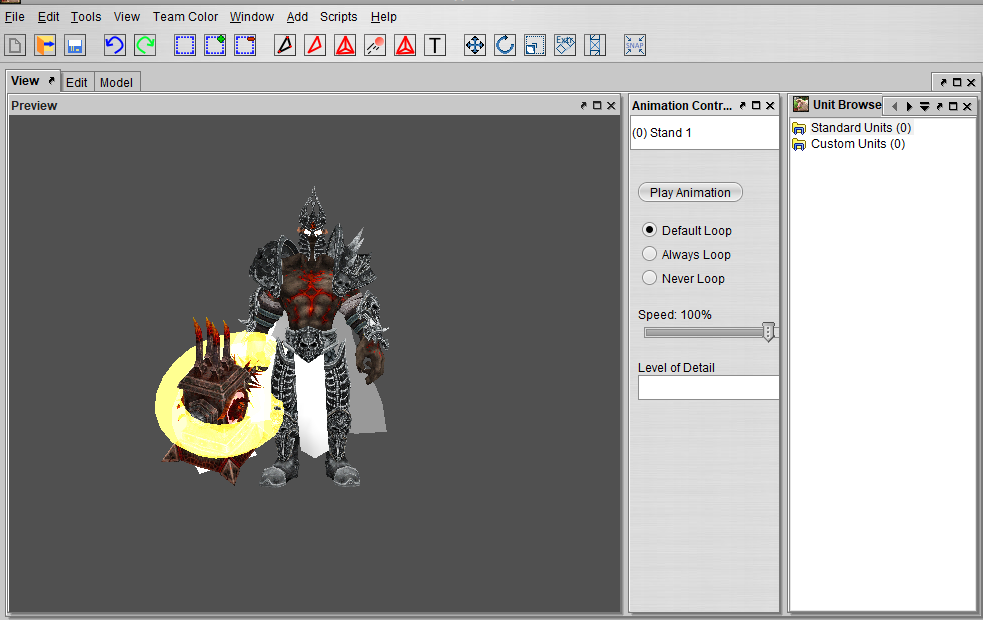This screenshot has width=983, height=620.
Task: Select the animated node tool with red ball
Action: [x=375, y=45]
